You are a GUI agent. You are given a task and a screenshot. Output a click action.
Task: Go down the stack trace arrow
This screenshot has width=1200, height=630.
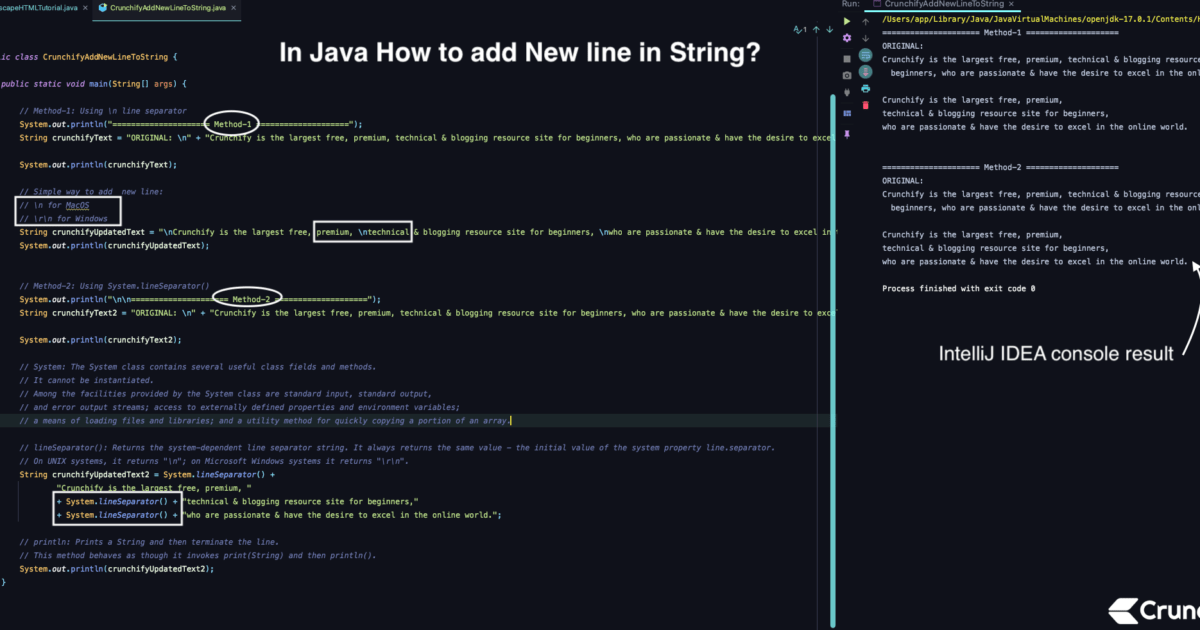865,38
